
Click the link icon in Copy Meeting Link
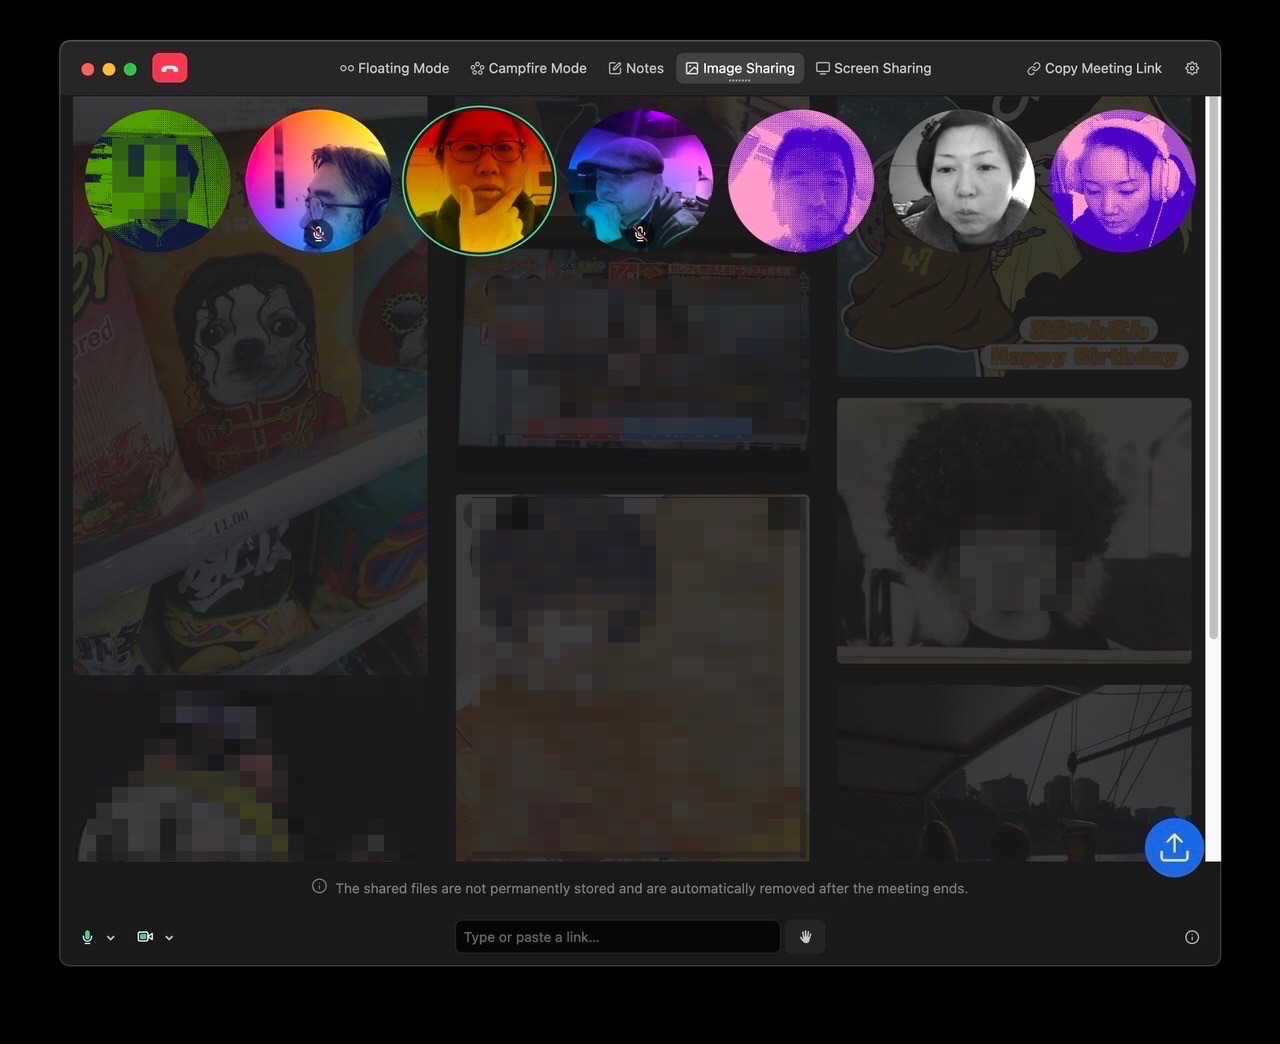1034,69
